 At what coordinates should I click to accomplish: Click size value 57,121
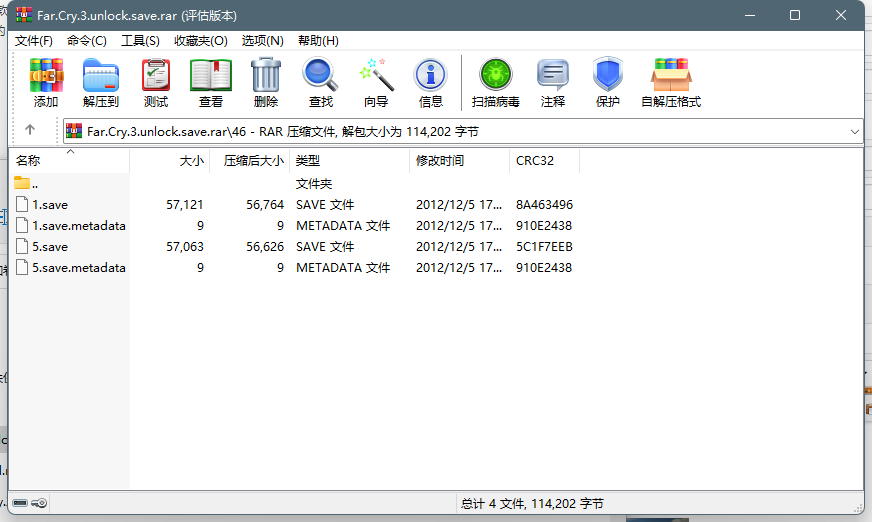(185, 204)
